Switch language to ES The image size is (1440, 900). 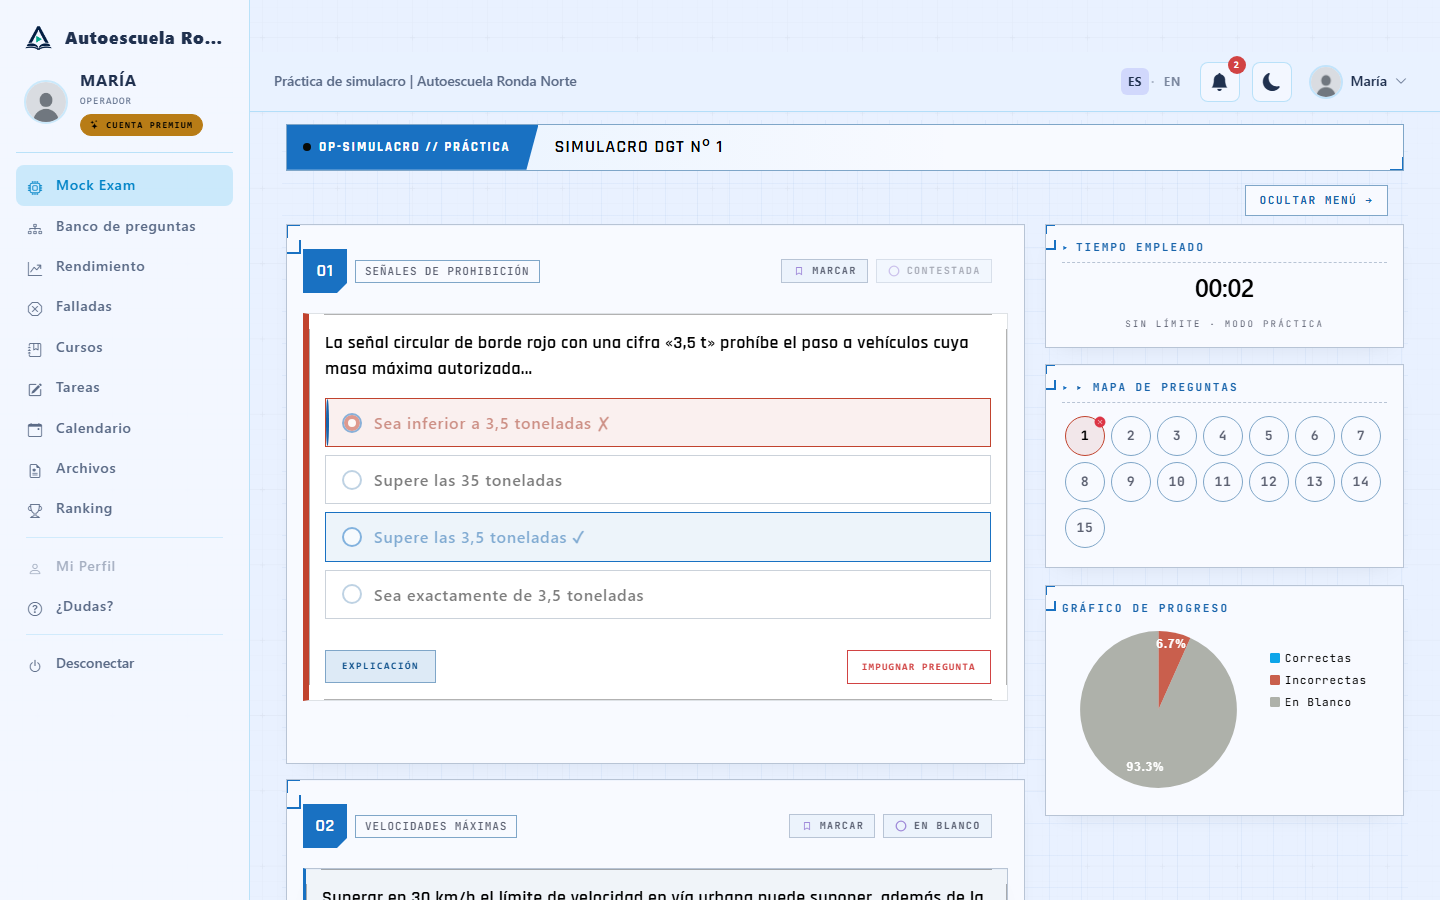coord(1135,82)
